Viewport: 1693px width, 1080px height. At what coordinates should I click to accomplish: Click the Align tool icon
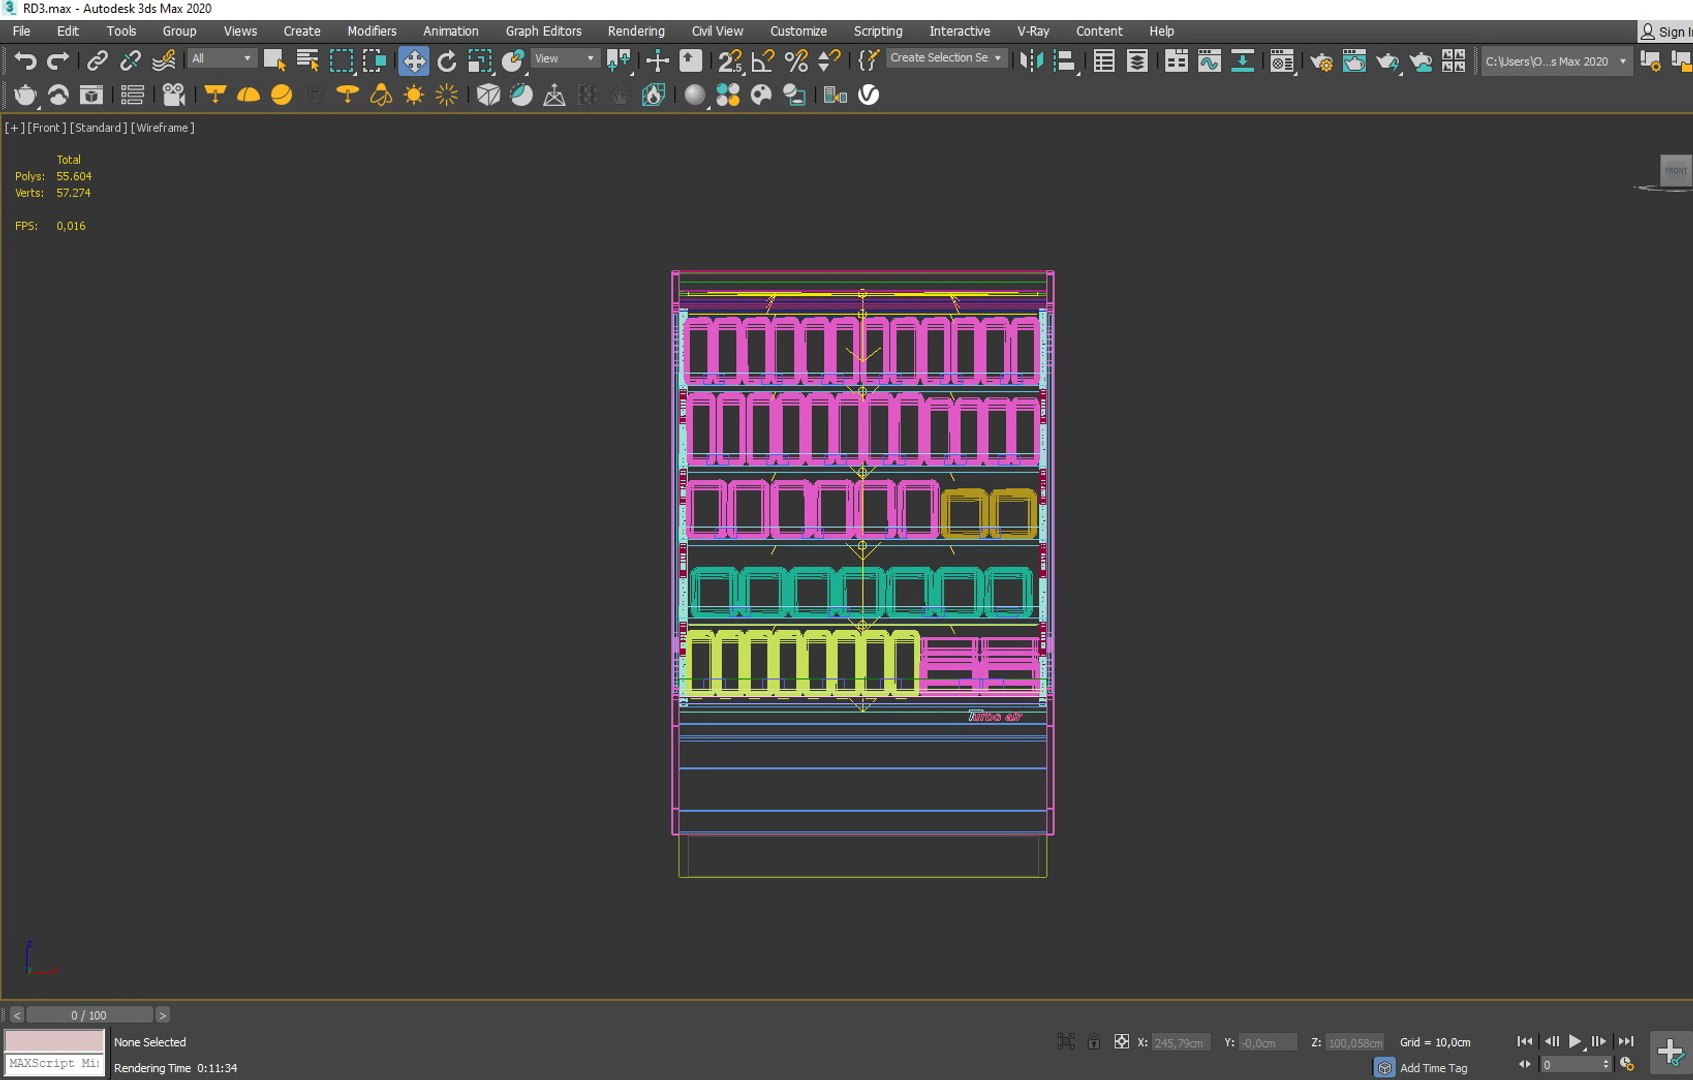pyautogui.click(x=1065, y=61)
